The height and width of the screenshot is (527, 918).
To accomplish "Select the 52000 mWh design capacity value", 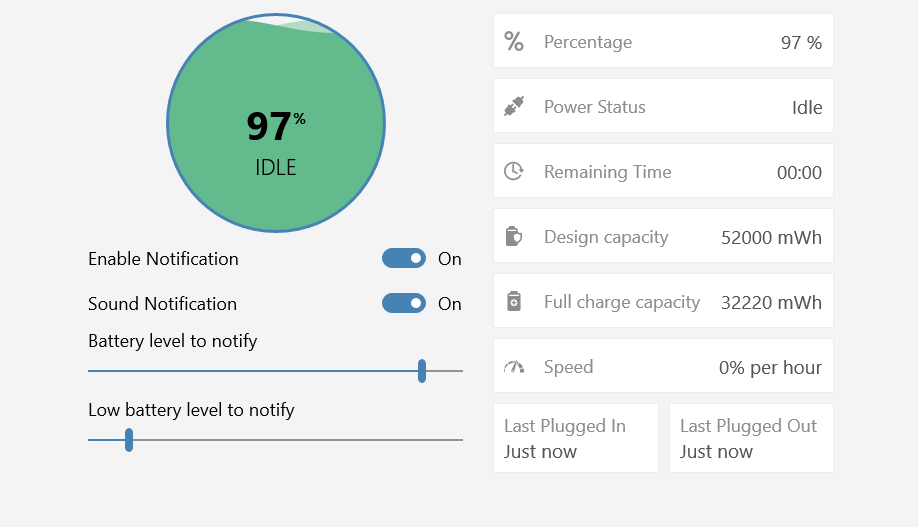I will pos(771,238).
